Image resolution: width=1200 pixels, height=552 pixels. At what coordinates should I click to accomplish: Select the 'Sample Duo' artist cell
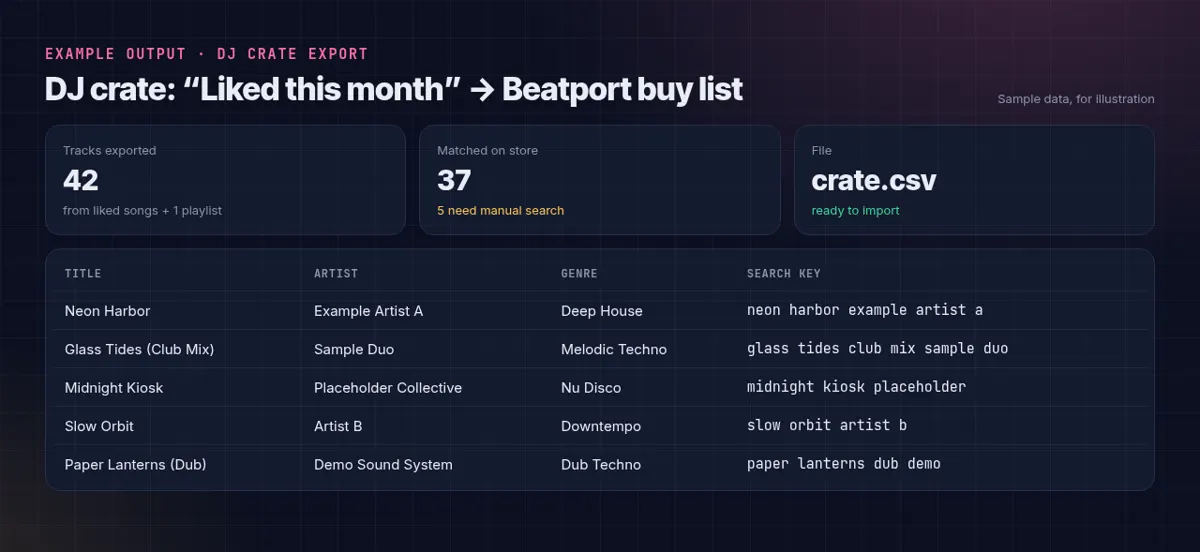[x=354, y=349]
